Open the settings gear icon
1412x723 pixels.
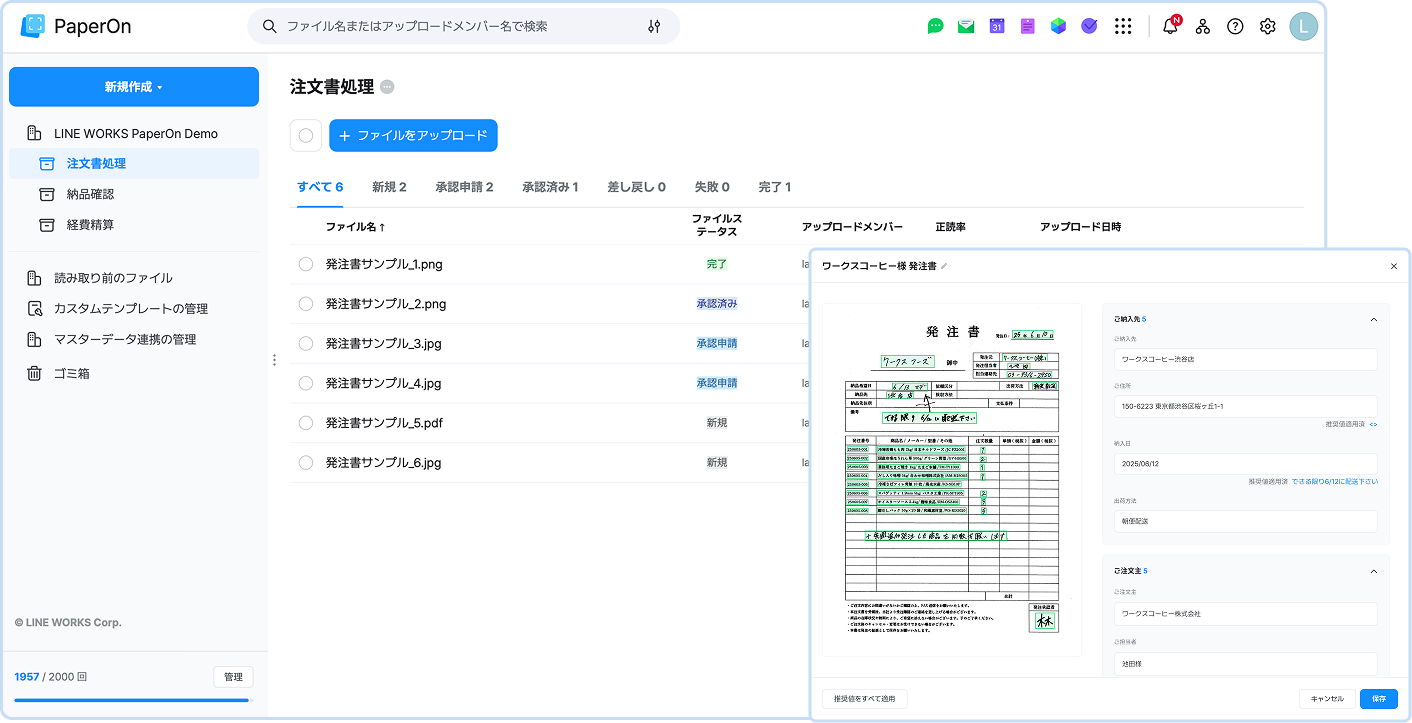[1267, 27]
